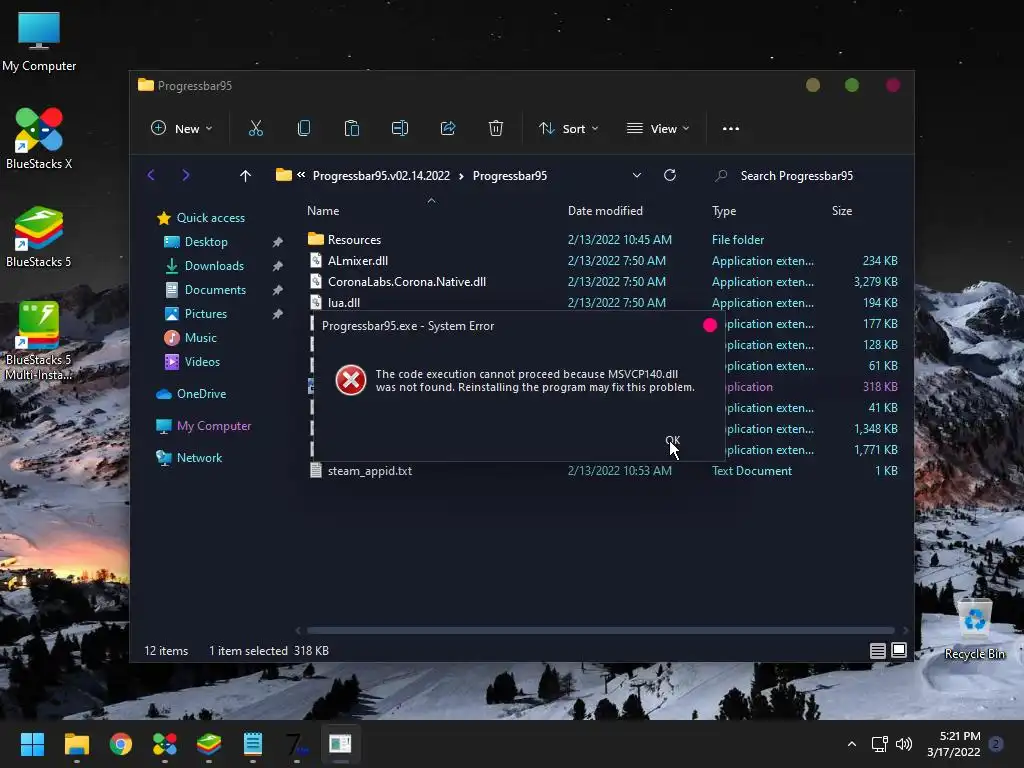Open the Recycle Bin on desktop

(x=975, y=630)
